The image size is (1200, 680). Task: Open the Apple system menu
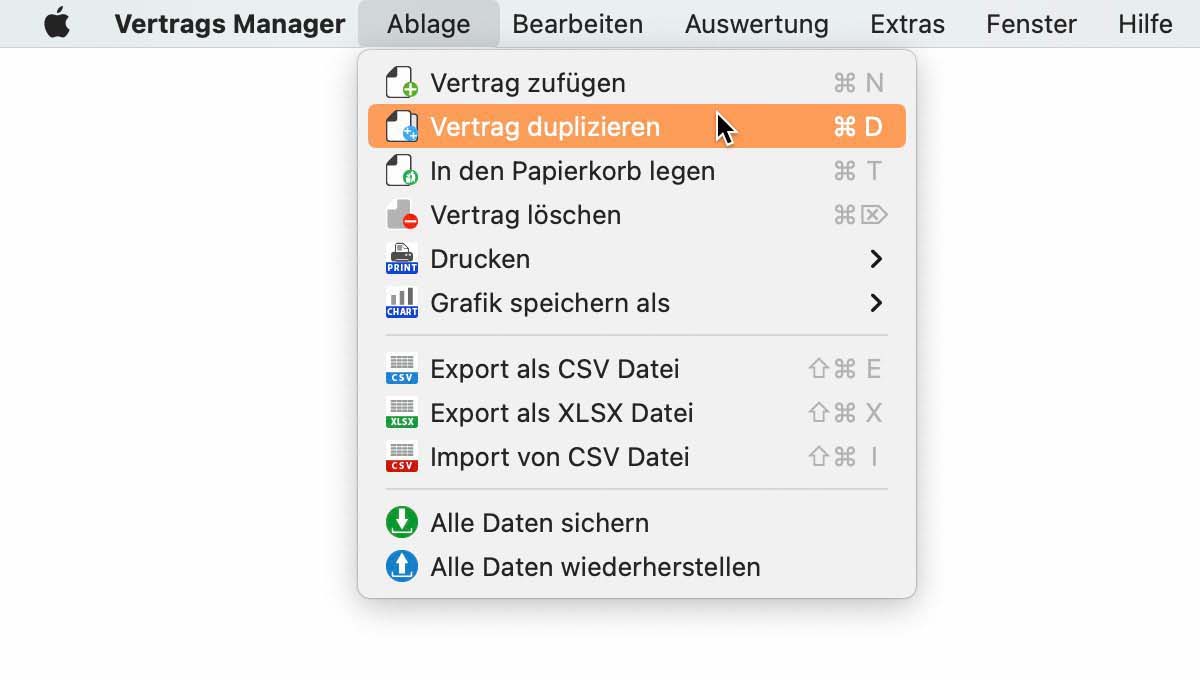[58, 23]
